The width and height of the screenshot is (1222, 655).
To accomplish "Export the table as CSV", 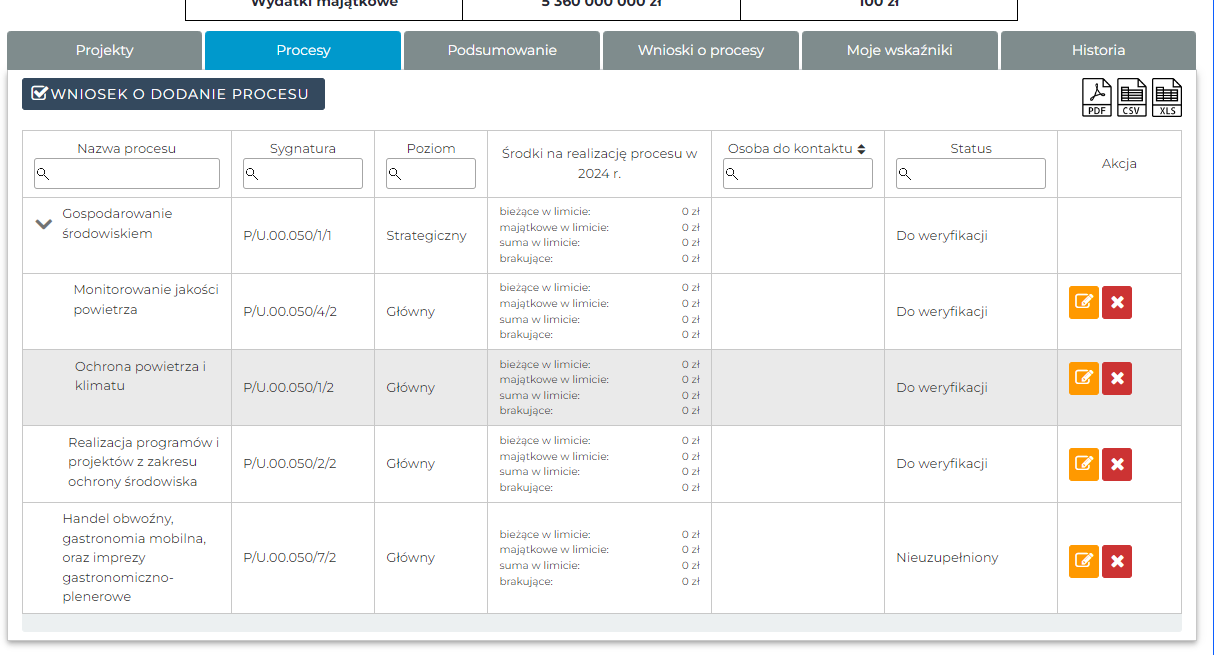I will pyautogui.click(x=1132, y=98).
